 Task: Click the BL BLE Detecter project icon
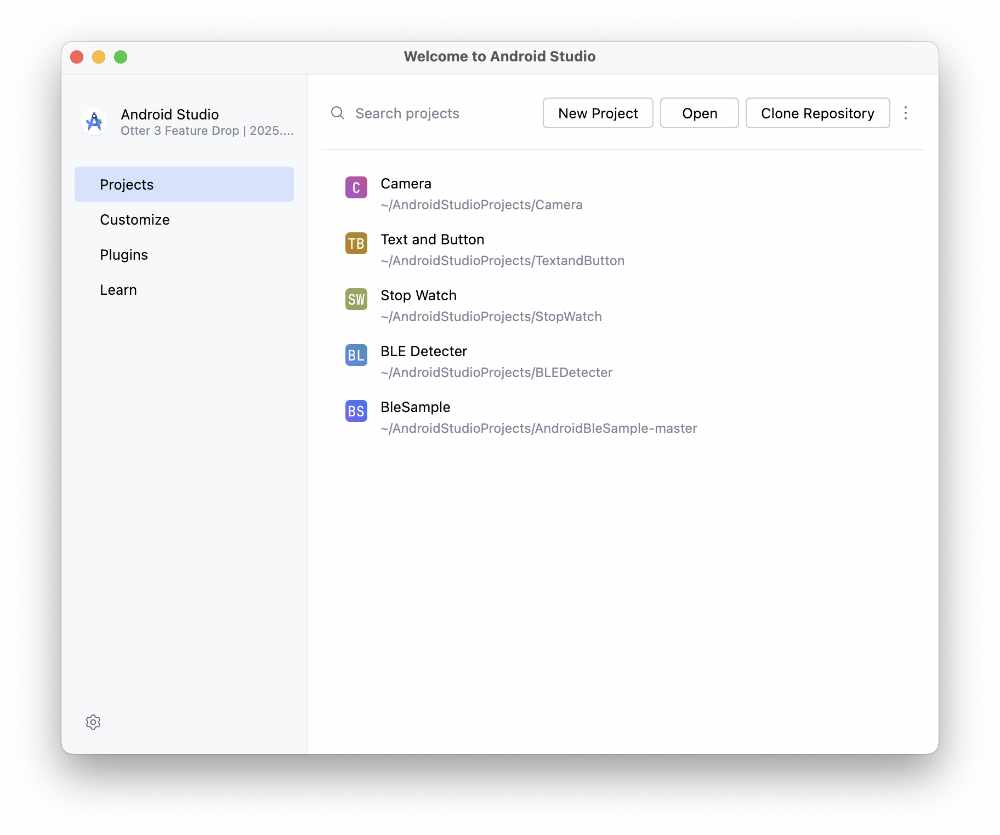click(x=356, y=355)
